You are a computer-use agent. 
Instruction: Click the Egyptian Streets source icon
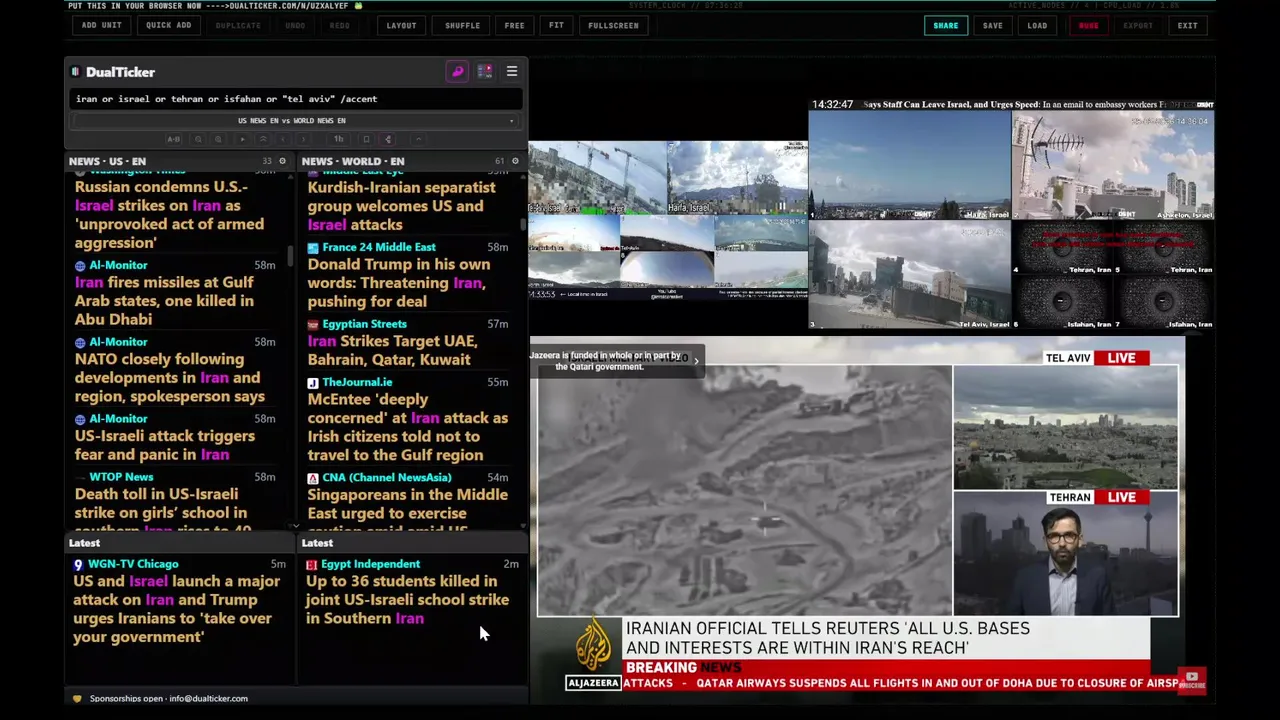click(313, 324)
